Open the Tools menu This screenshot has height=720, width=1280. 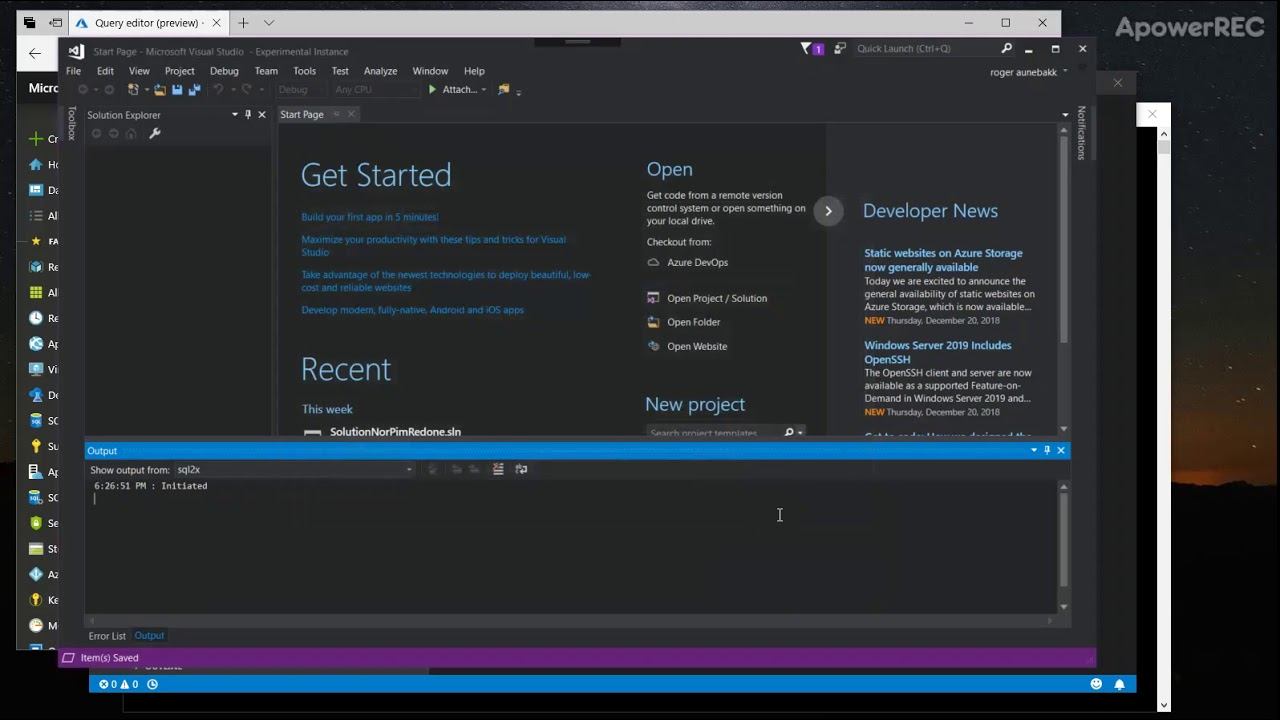click(304, 71)
